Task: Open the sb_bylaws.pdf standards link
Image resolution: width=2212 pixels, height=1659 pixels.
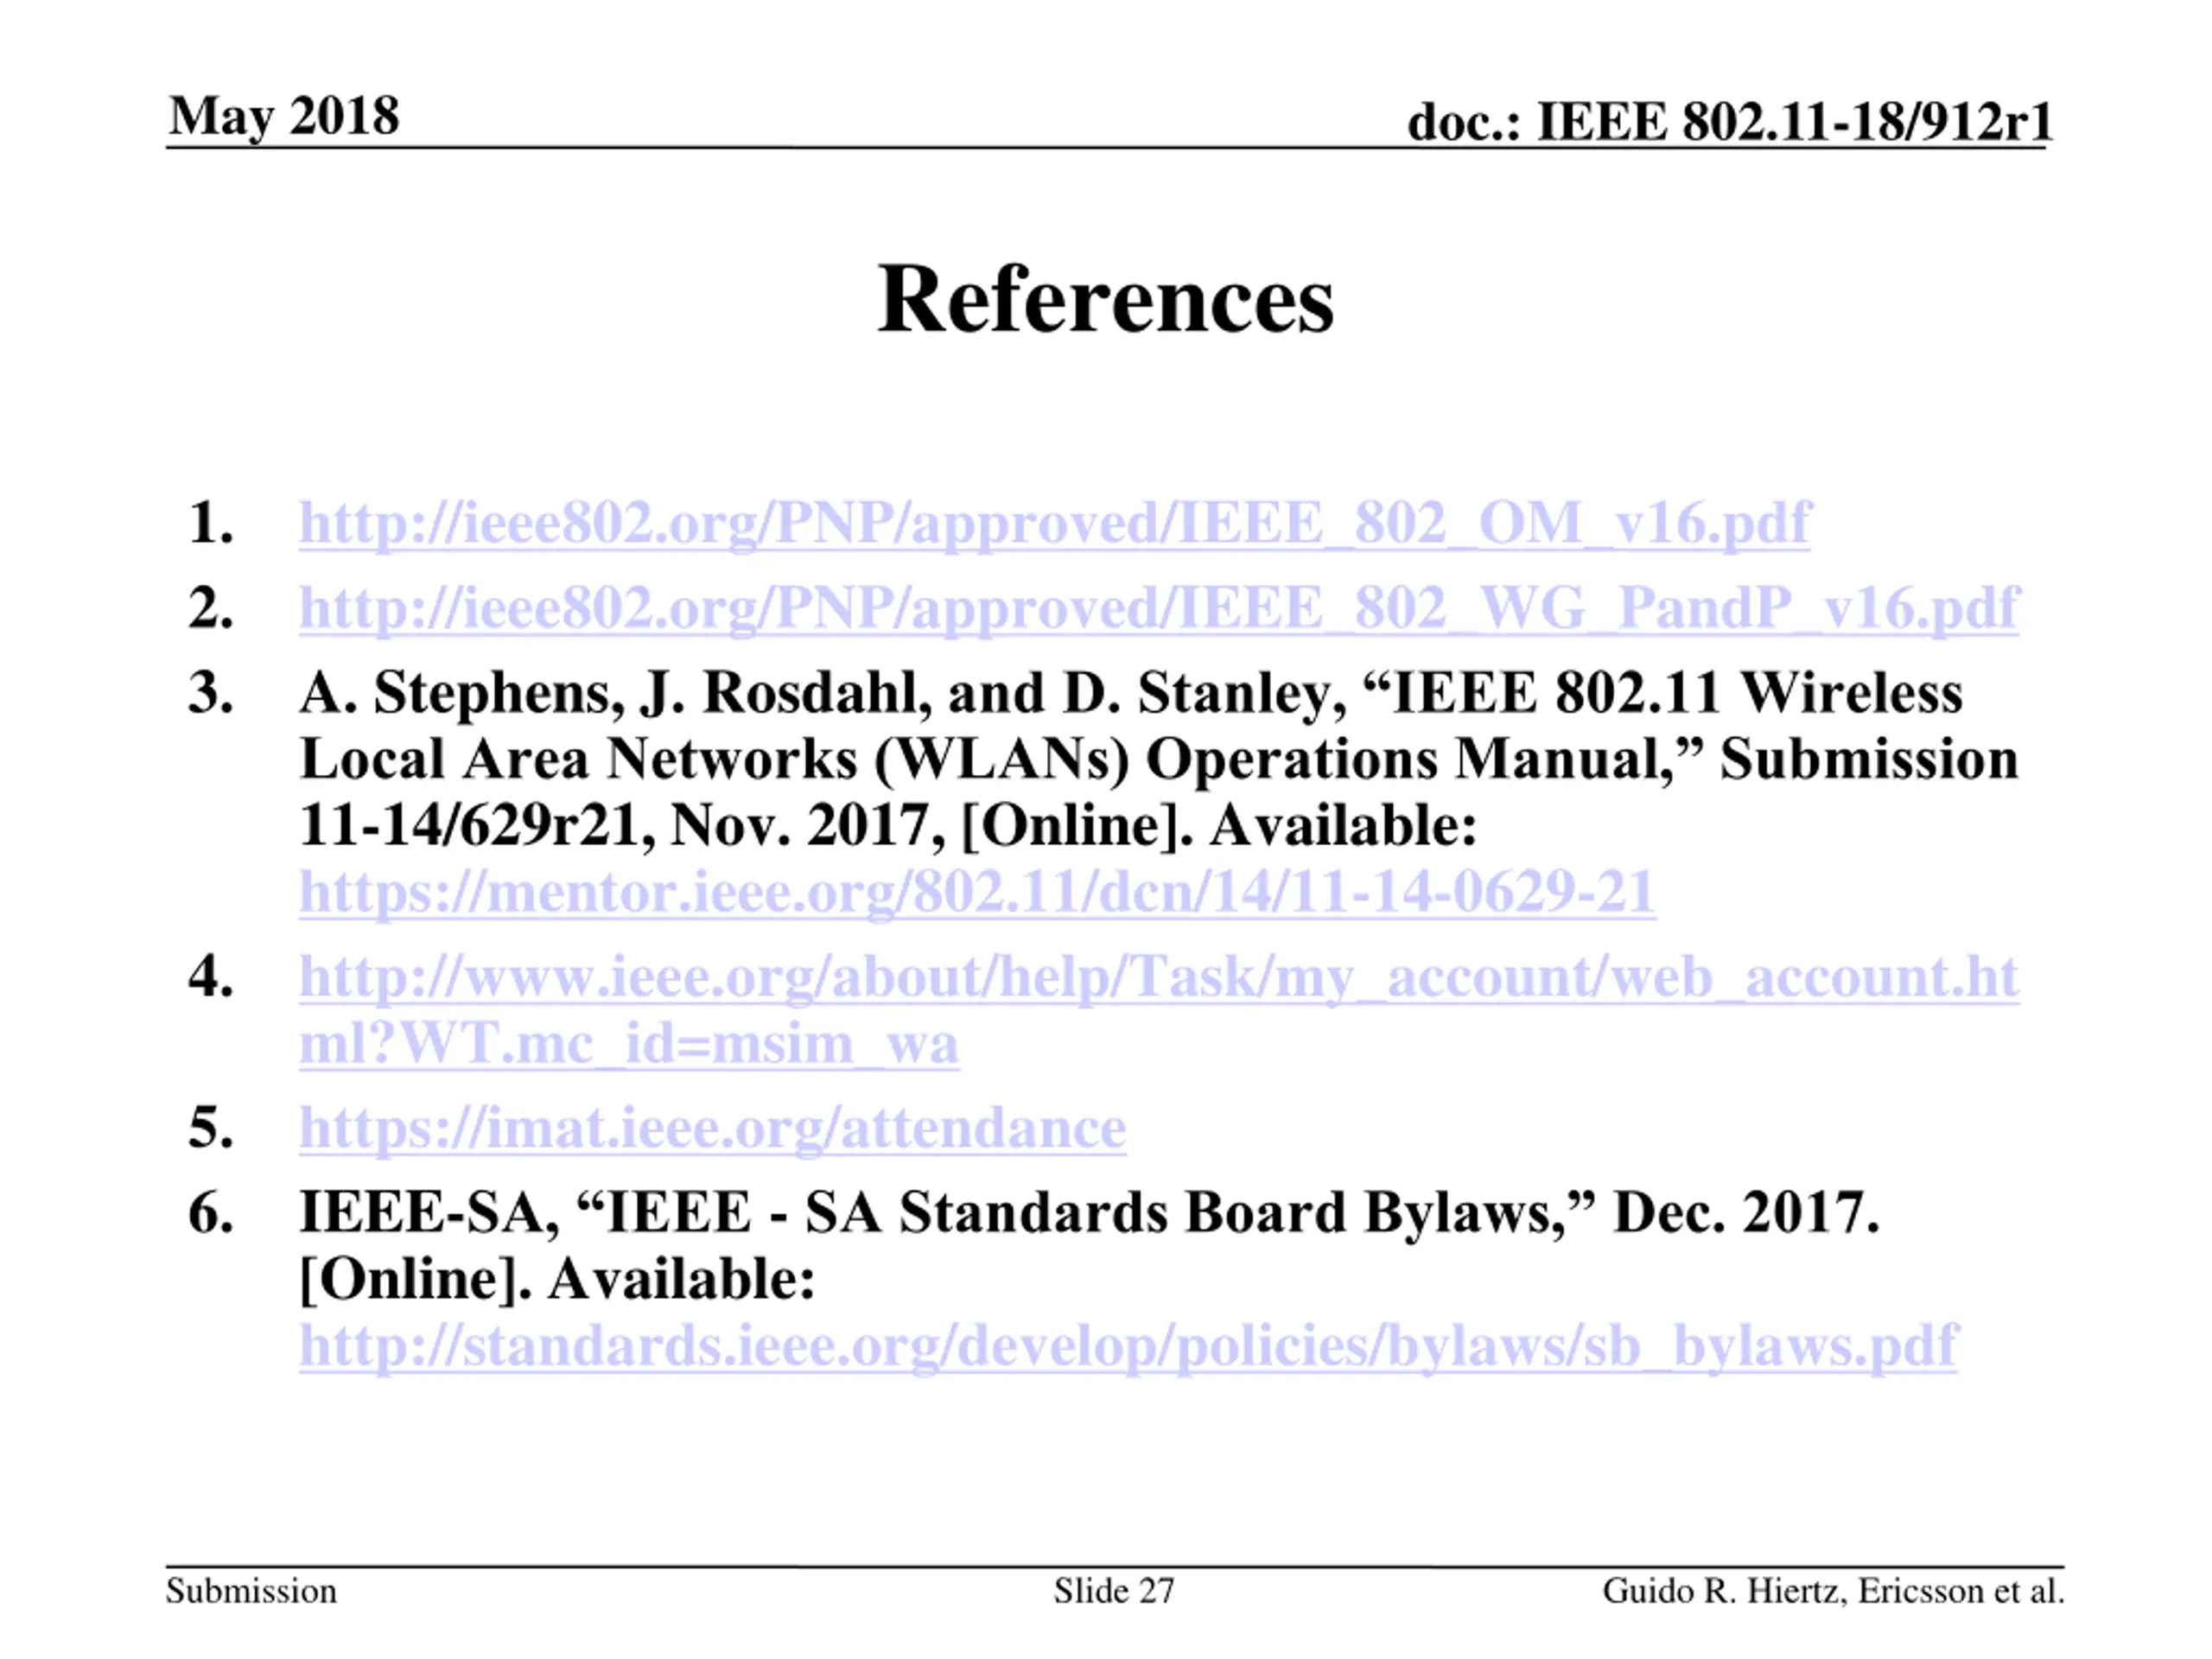Action: point(1128,1345)
